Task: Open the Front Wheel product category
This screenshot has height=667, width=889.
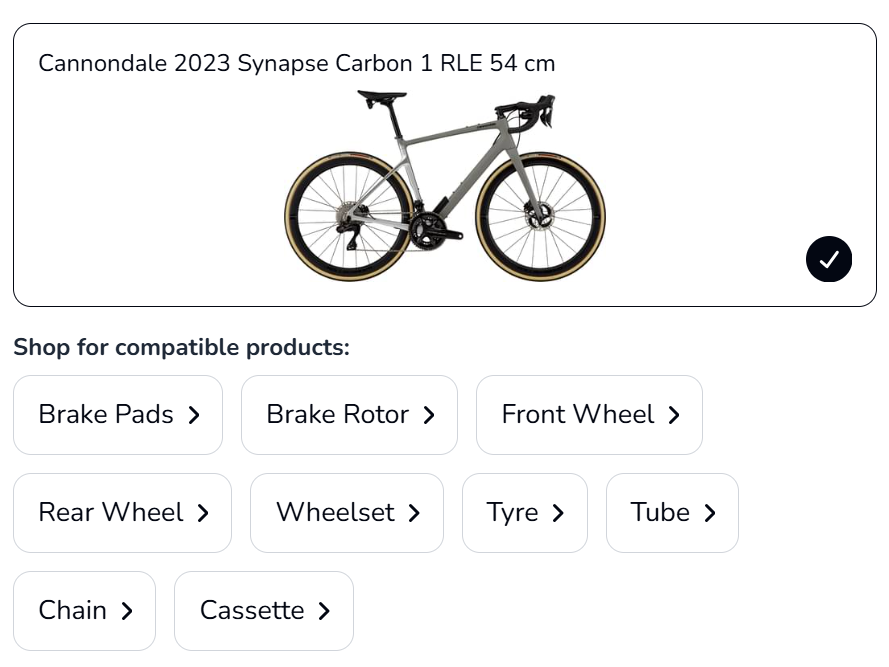Action: (589, 414)
